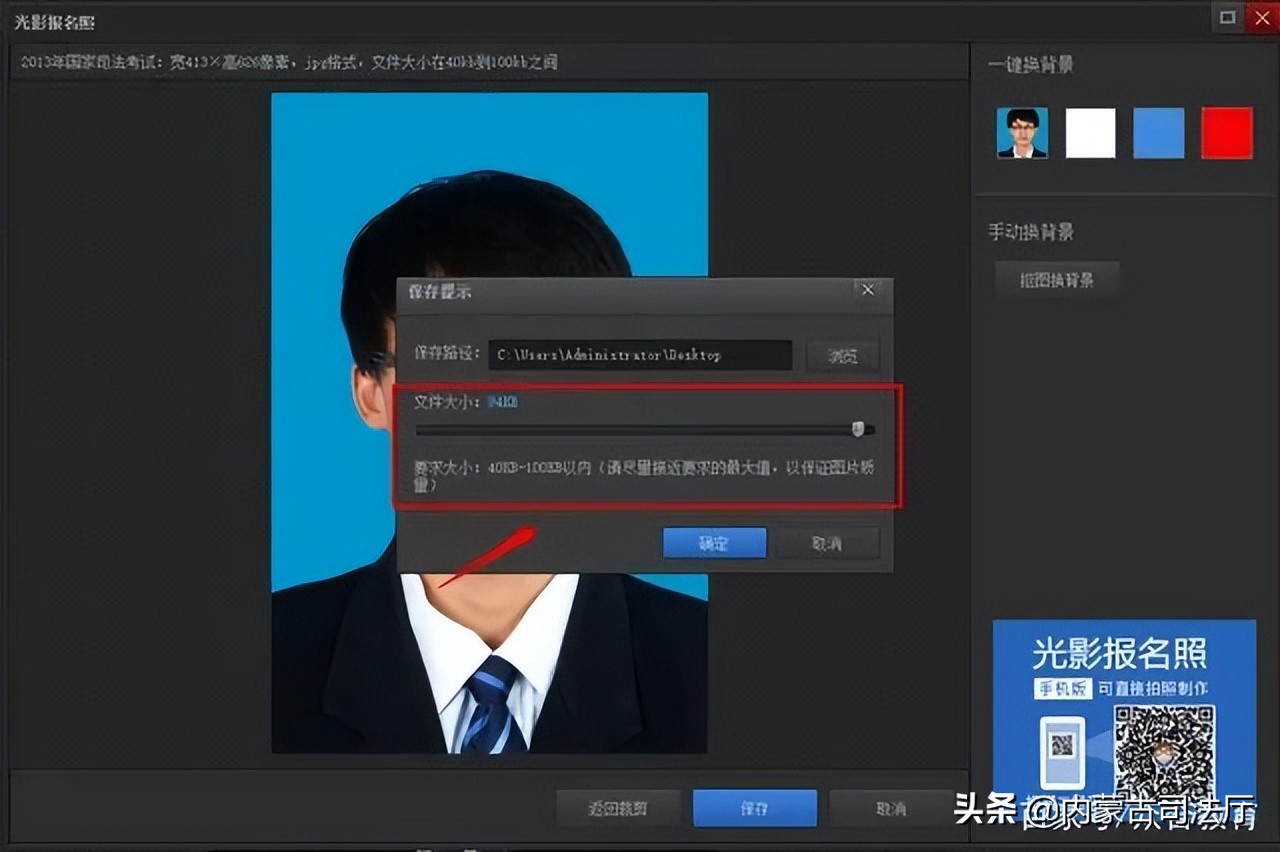Click the maximize icon on the title bar
Viewport: 1280px width, 852px height.
tap(1227, 17)
